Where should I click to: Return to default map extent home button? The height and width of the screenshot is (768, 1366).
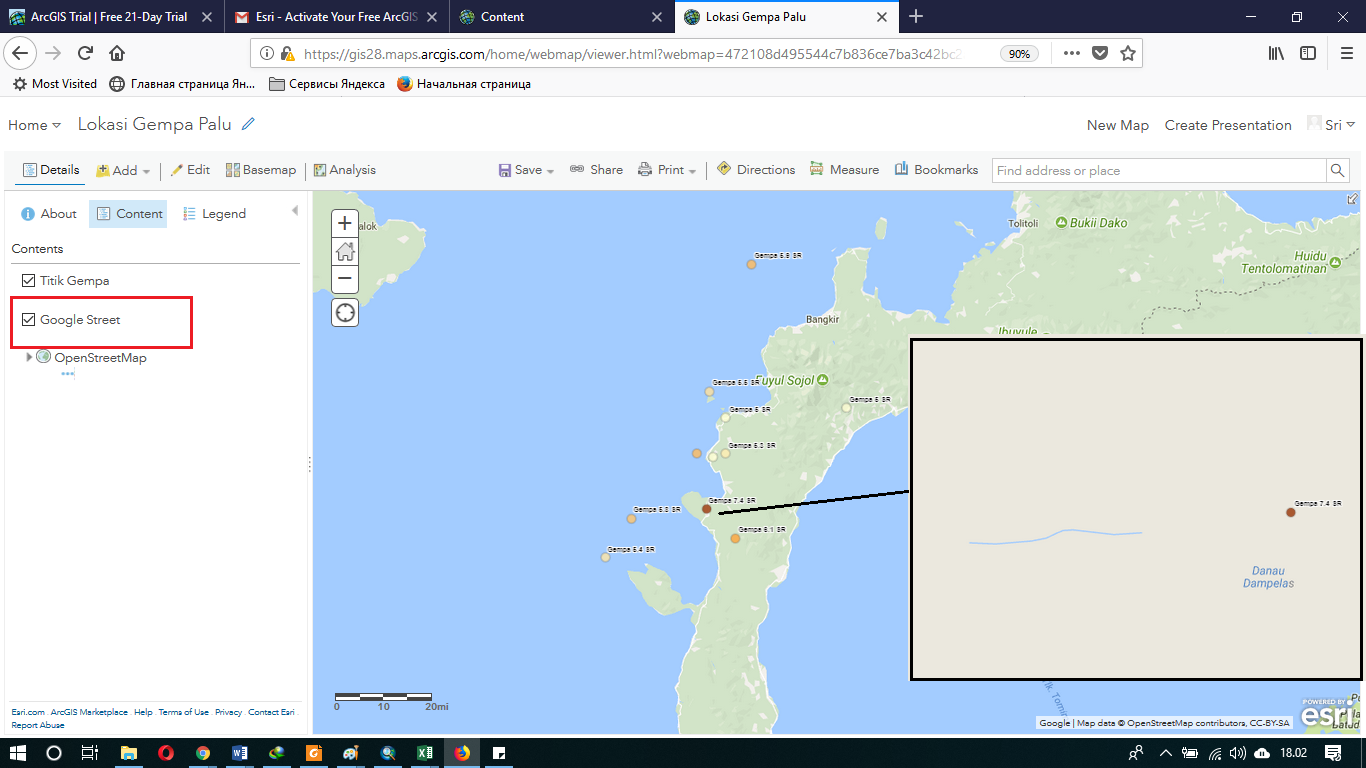point(345,251)
